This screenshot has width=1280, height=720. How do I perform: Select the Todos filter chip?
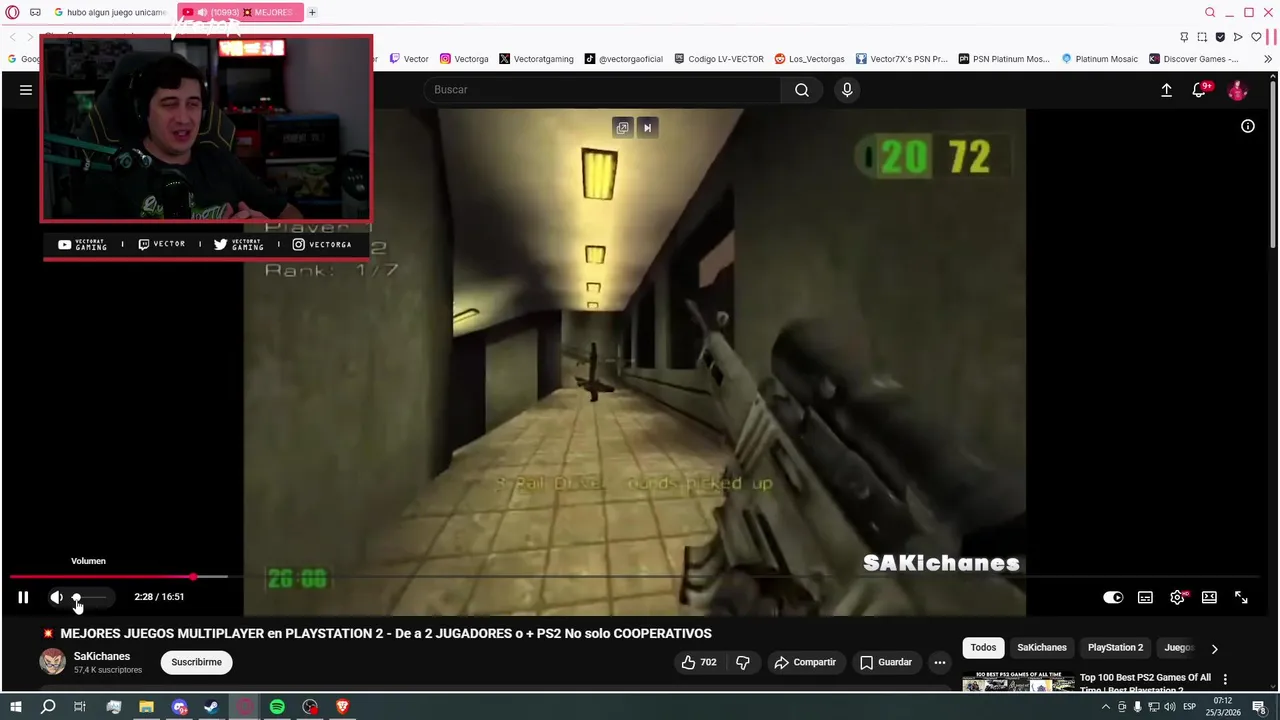pos(983,648)
